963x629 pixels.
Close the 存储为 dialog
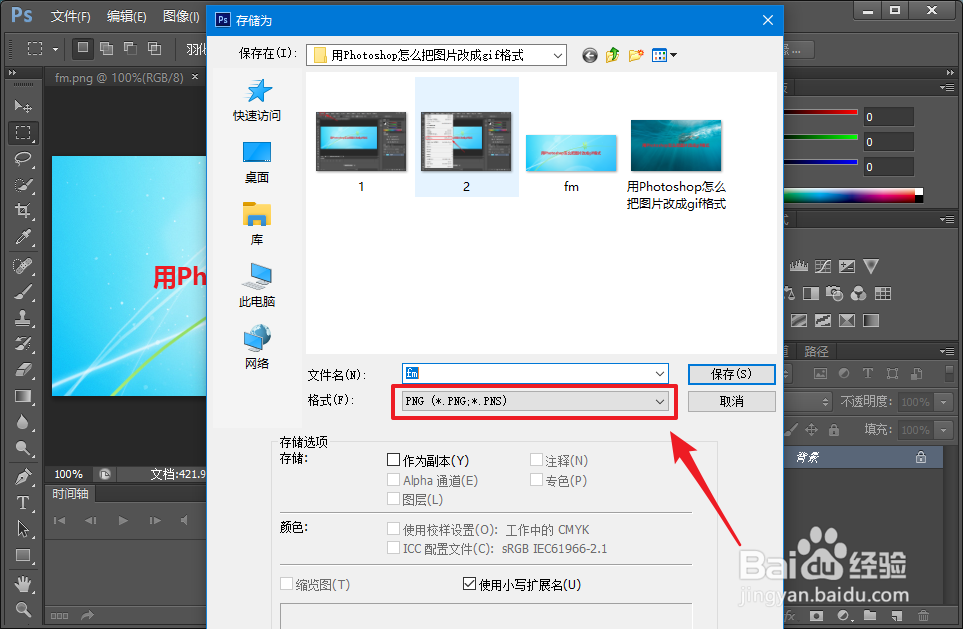click(768, 20)
